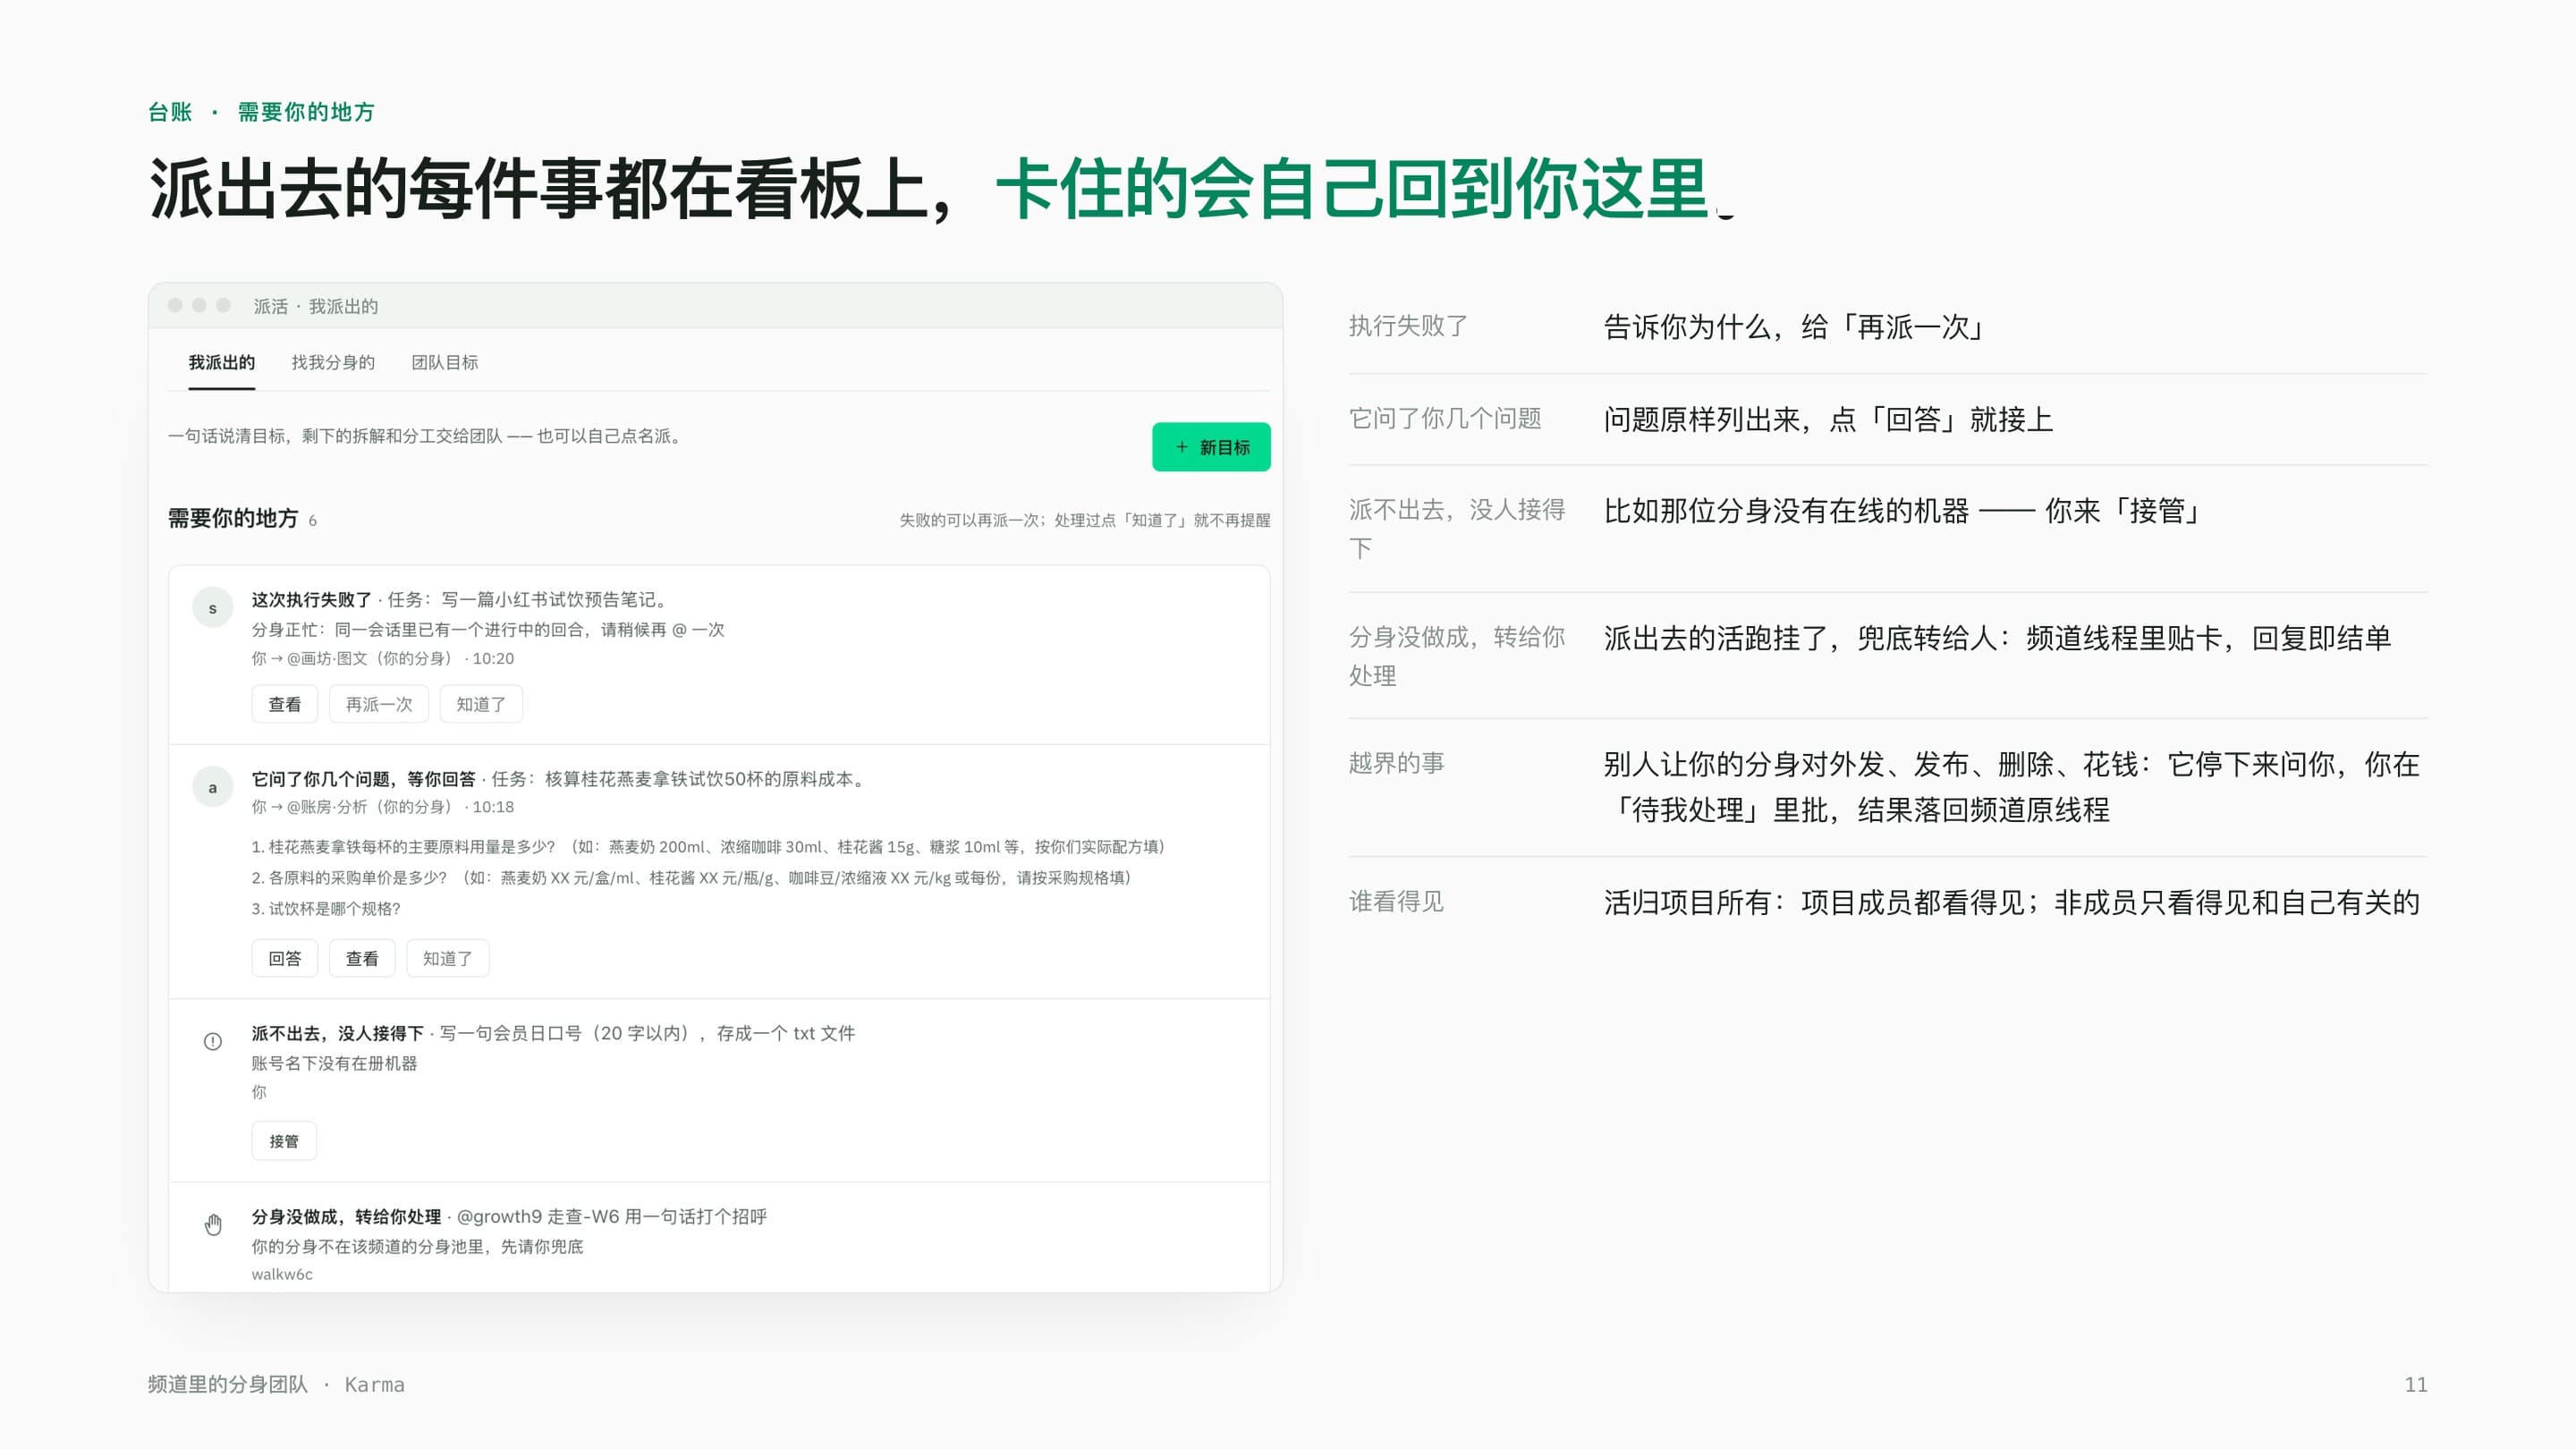Click the channel name walkw6c
The height and width of the screenshot is (1449, 2576).
(x=282, y=1274)
